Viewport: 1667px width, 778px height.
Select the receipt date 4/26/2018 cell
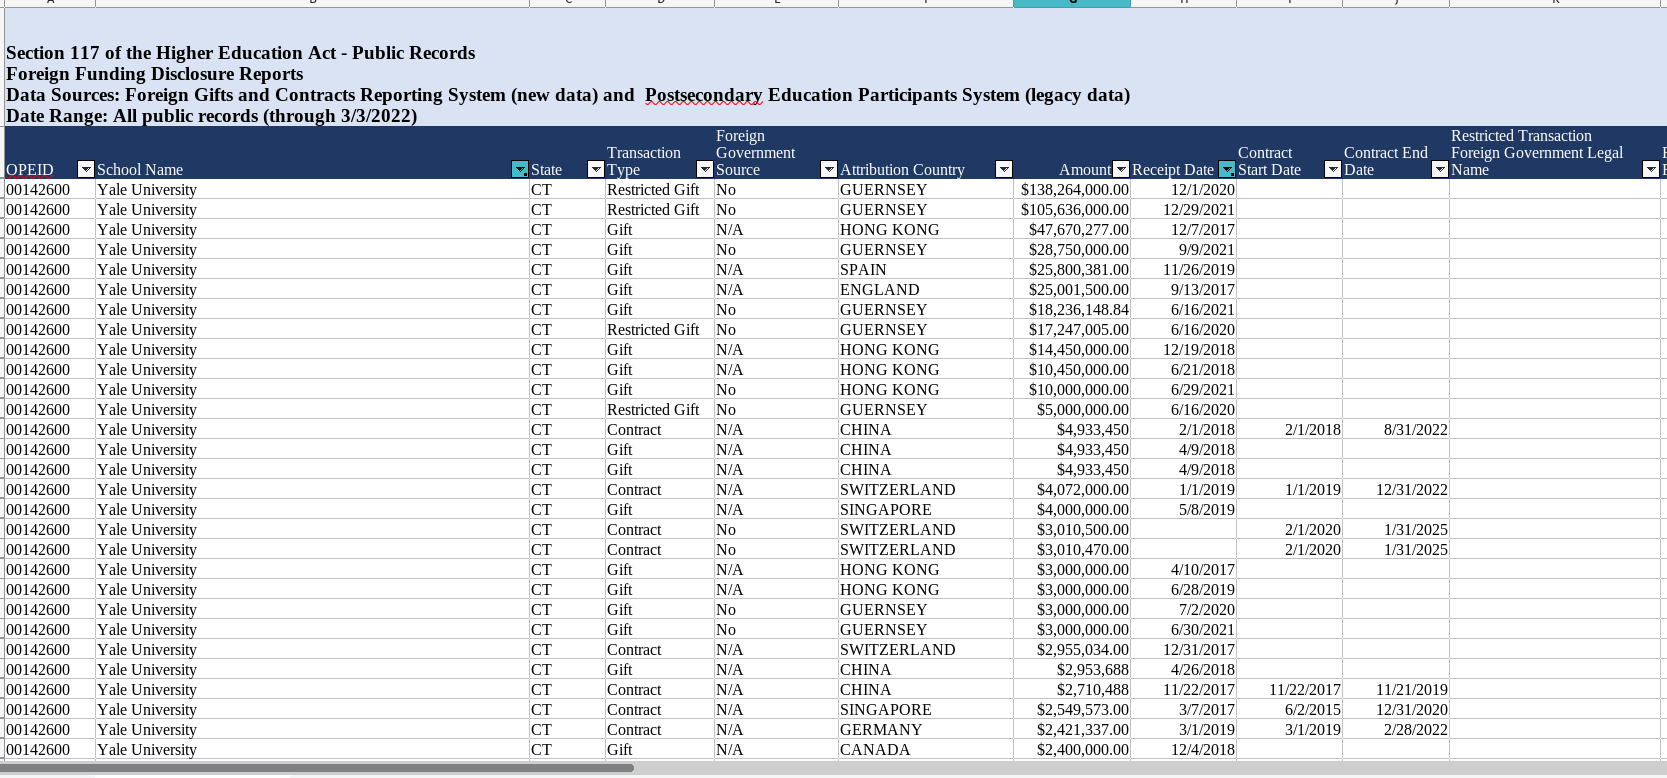click(x=1184, y=670)
